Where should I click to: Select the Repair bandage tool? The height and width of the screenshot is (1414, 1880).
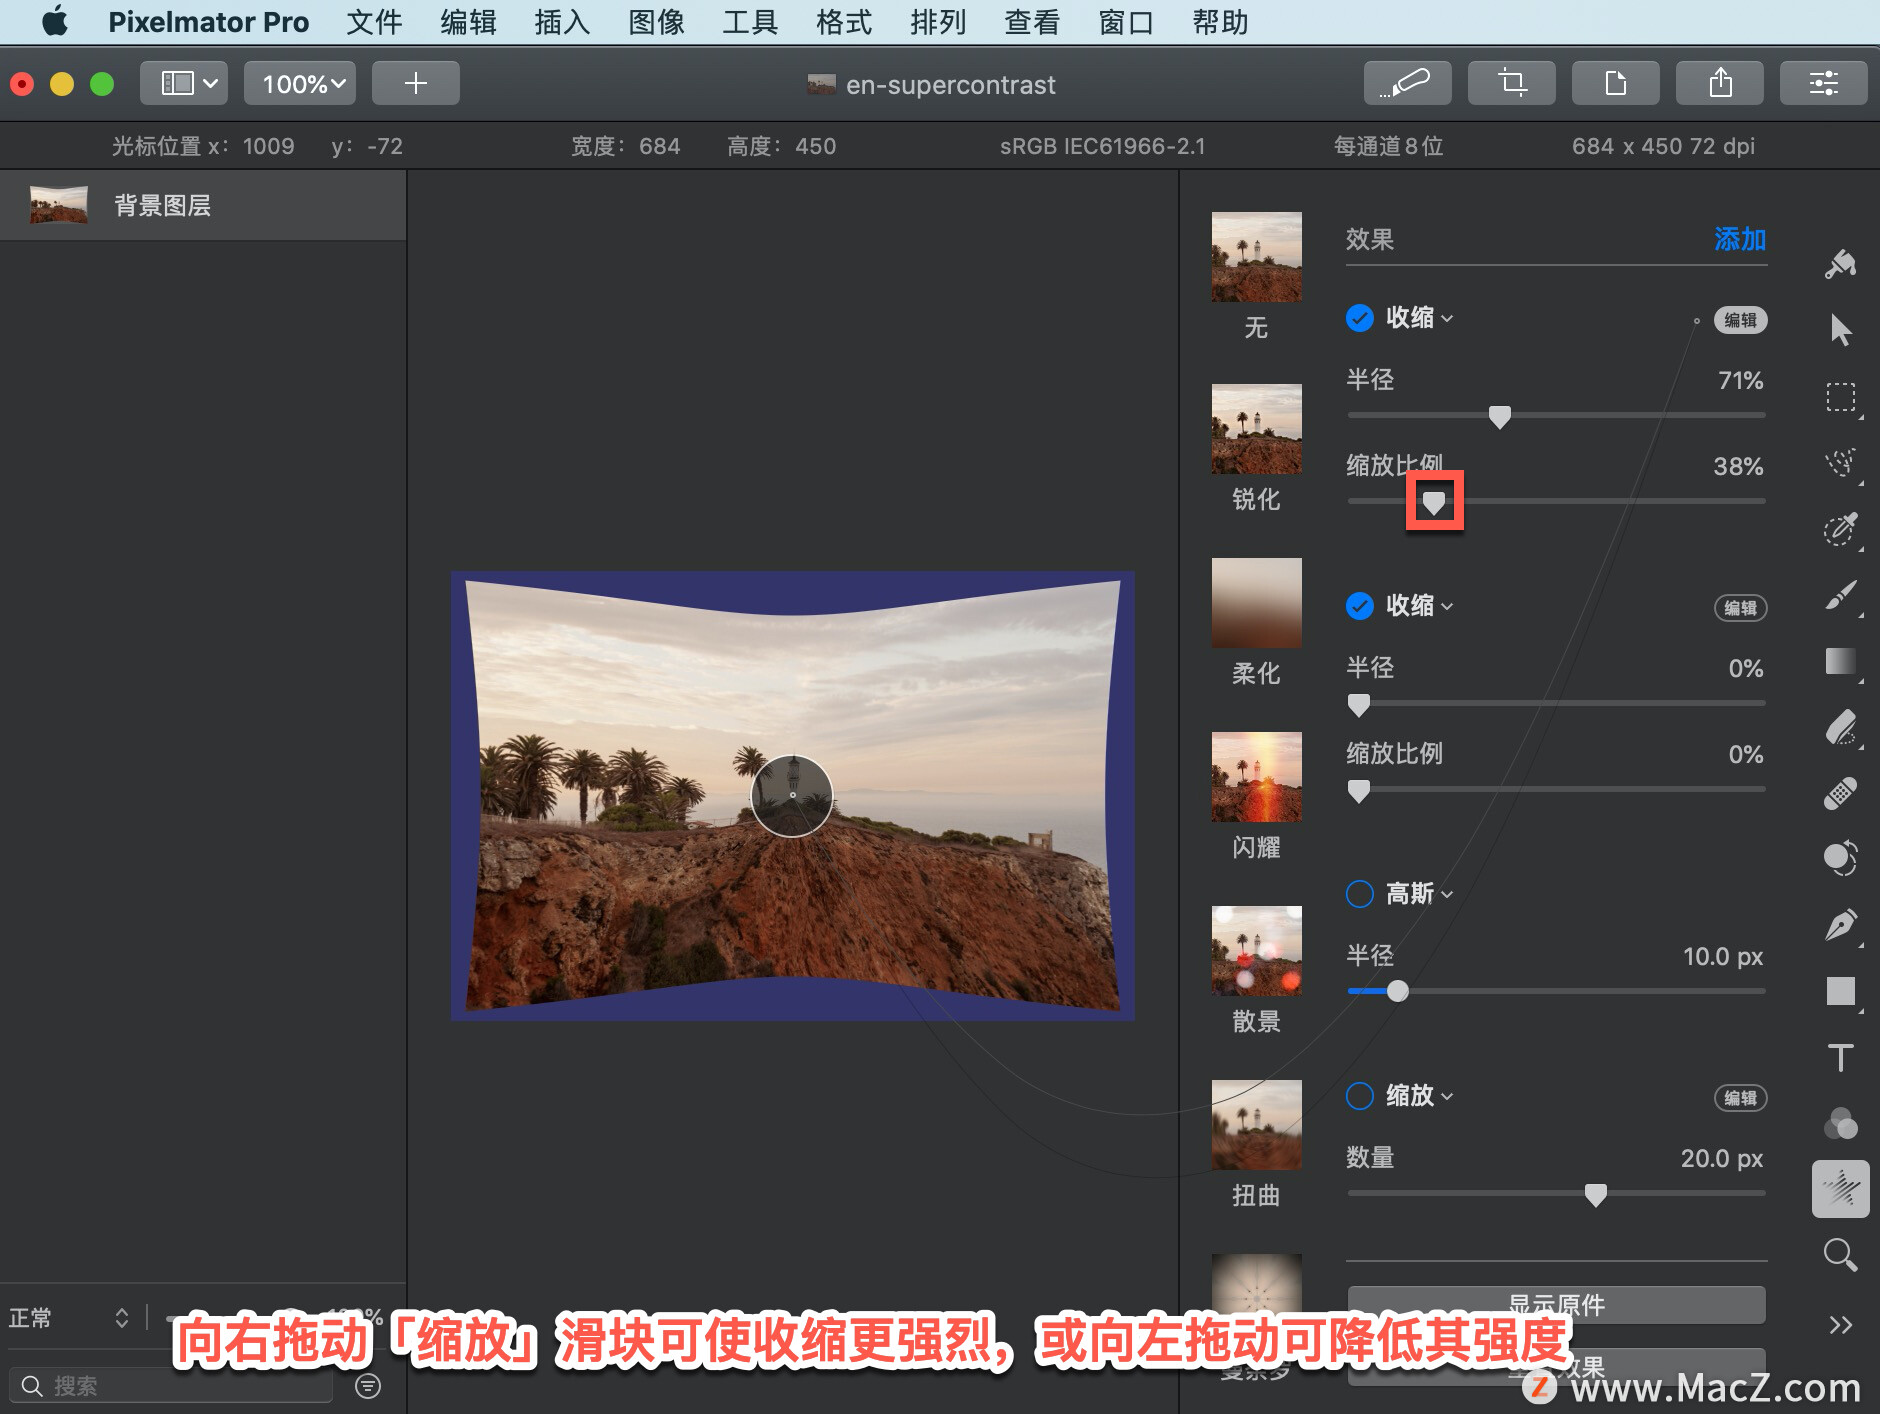1840,794
